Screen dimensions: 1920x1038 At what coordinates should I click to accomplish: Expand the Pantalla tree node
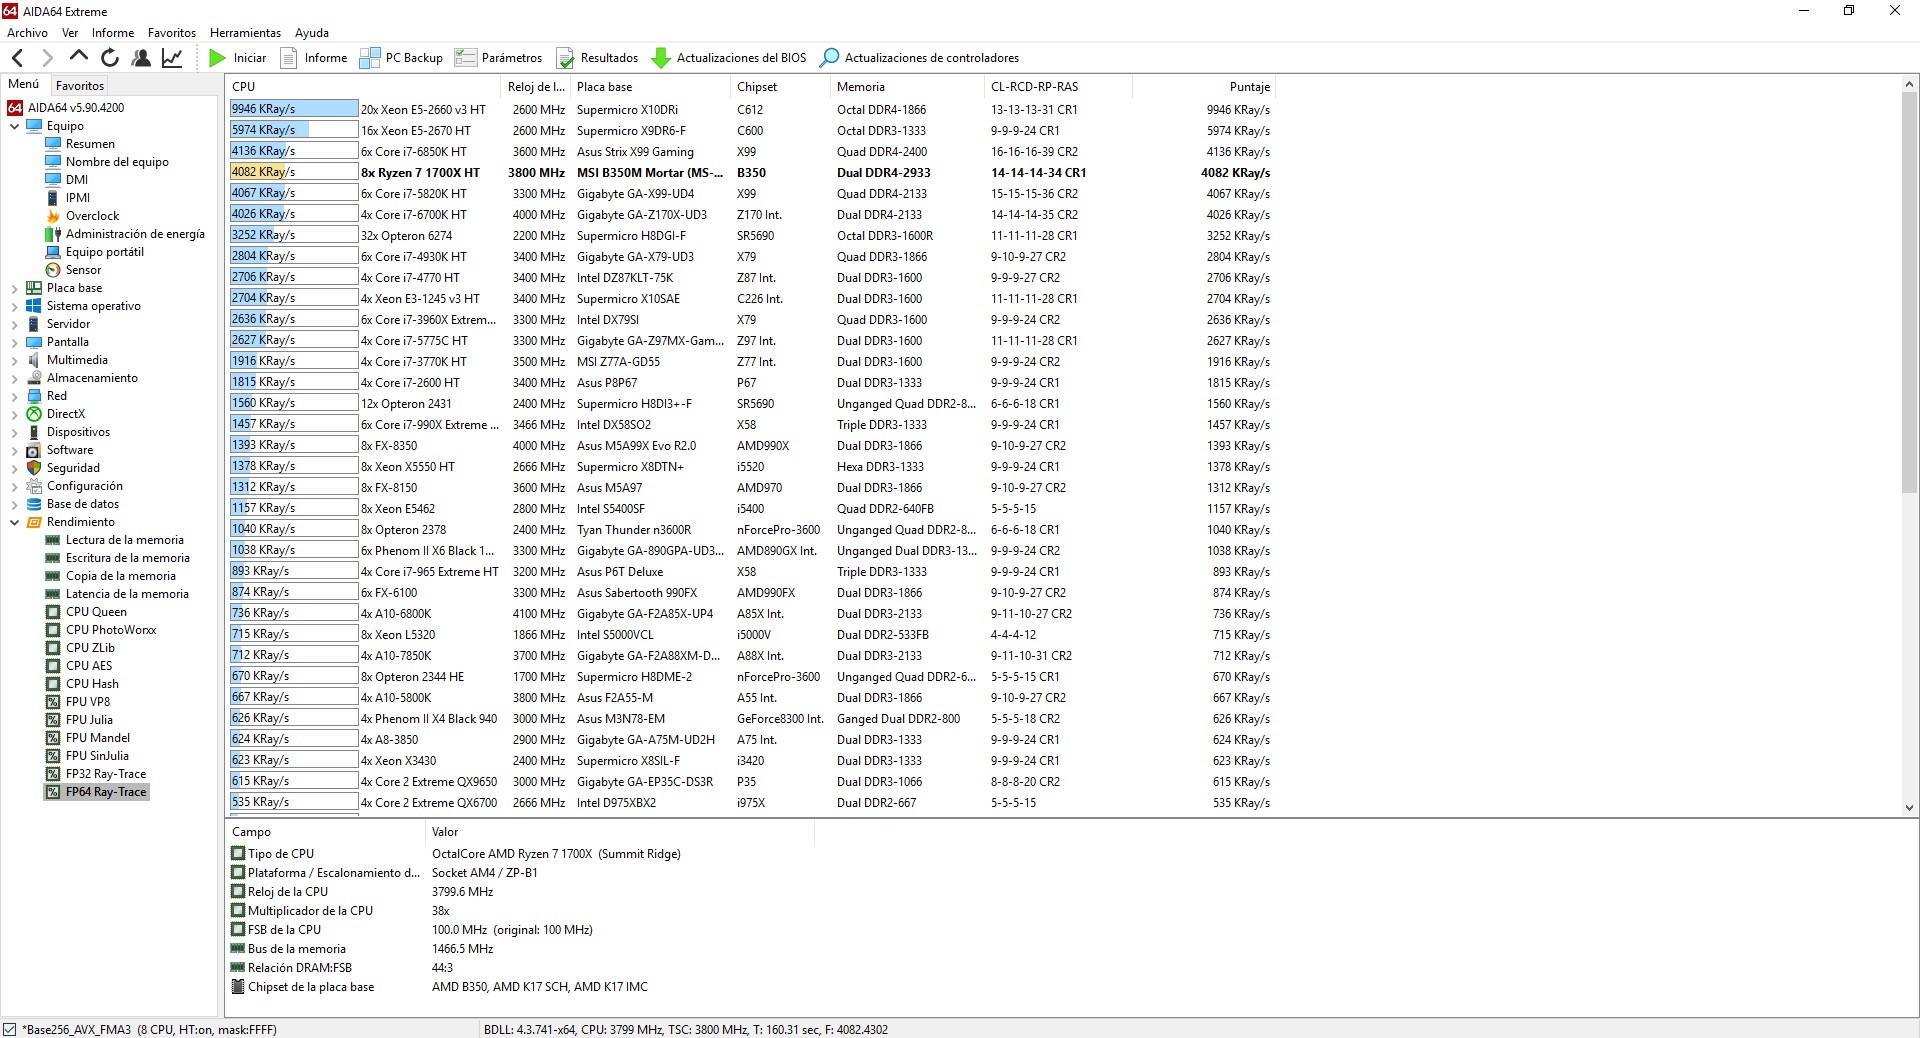click(14, 342)
